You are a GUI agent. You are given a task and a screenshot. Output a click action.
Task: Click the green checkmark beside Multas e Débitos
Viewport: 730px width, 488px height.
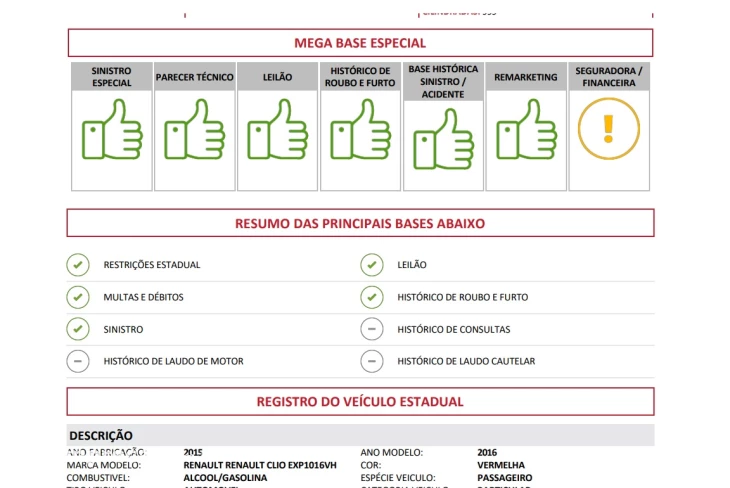[78, 297]
